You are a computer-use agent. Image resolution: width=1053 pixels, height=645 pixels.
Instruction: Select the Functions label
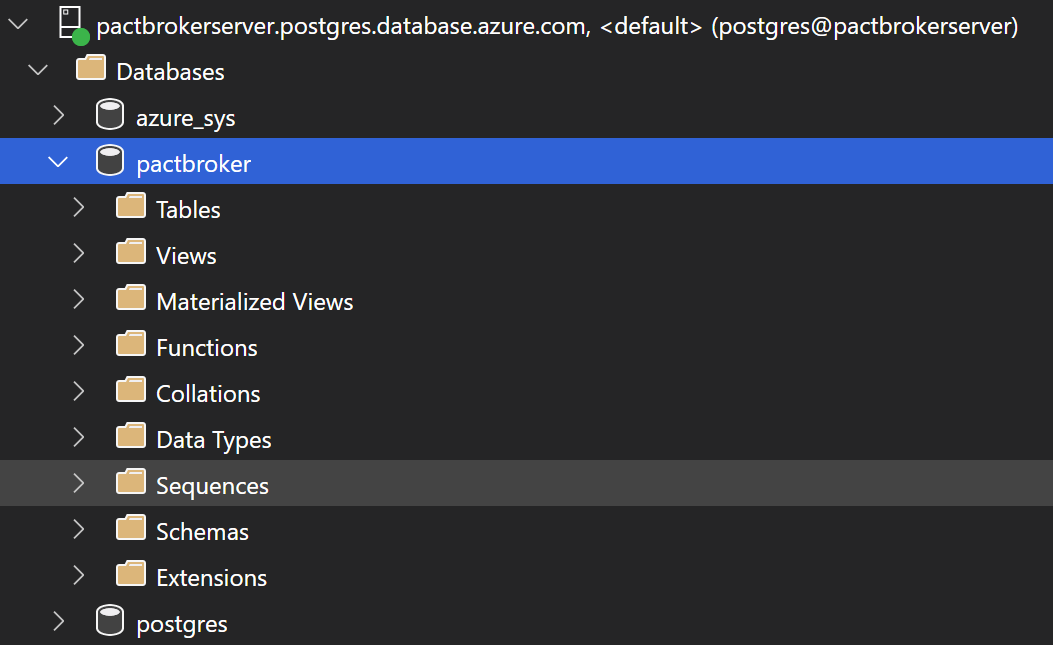(207, 348)
